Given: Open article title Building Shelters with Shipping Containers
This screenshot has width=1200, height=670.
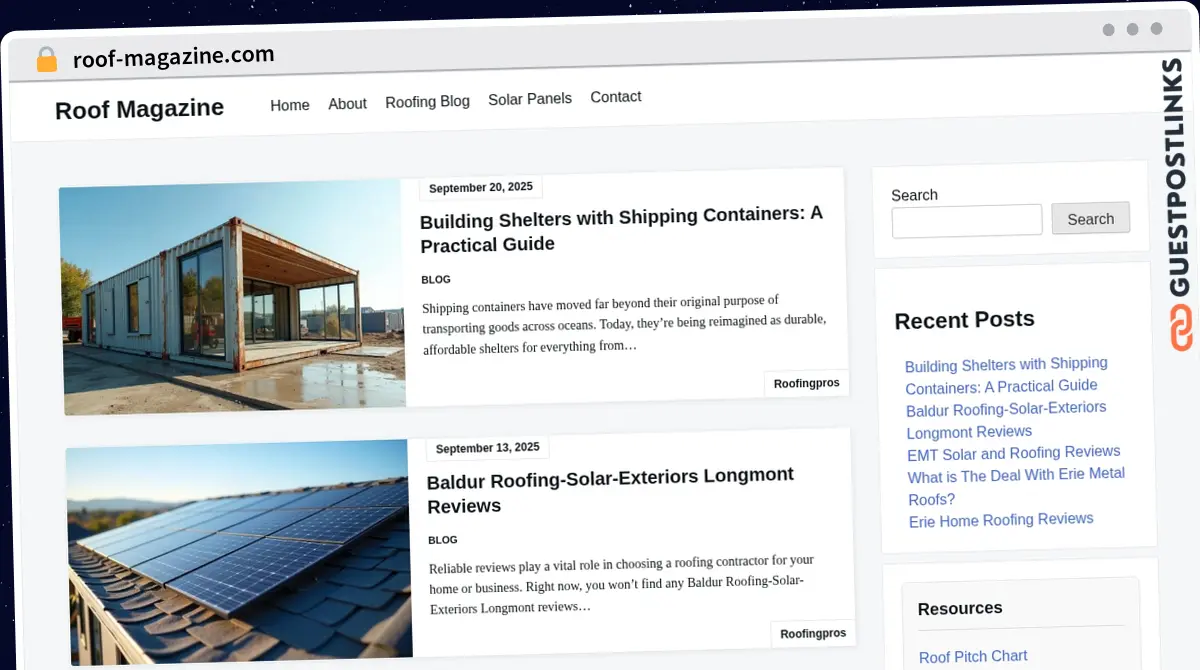Looking at the screenshot, I should (621, 229).
